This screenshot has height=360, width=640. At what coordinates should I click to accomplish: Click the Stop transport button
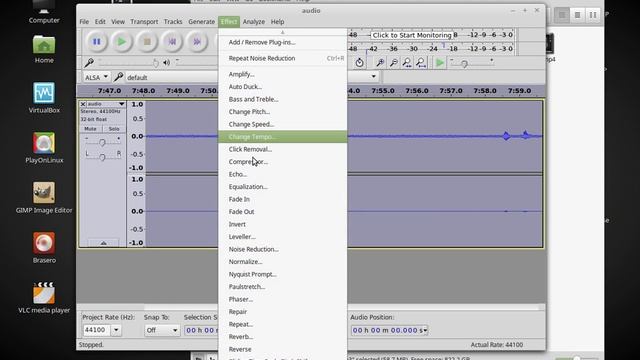[x=147, y=42]
